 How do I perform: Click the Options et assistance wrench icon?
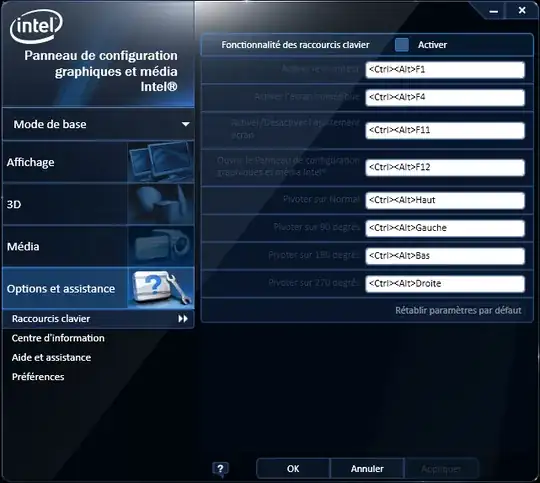point(161,288)
